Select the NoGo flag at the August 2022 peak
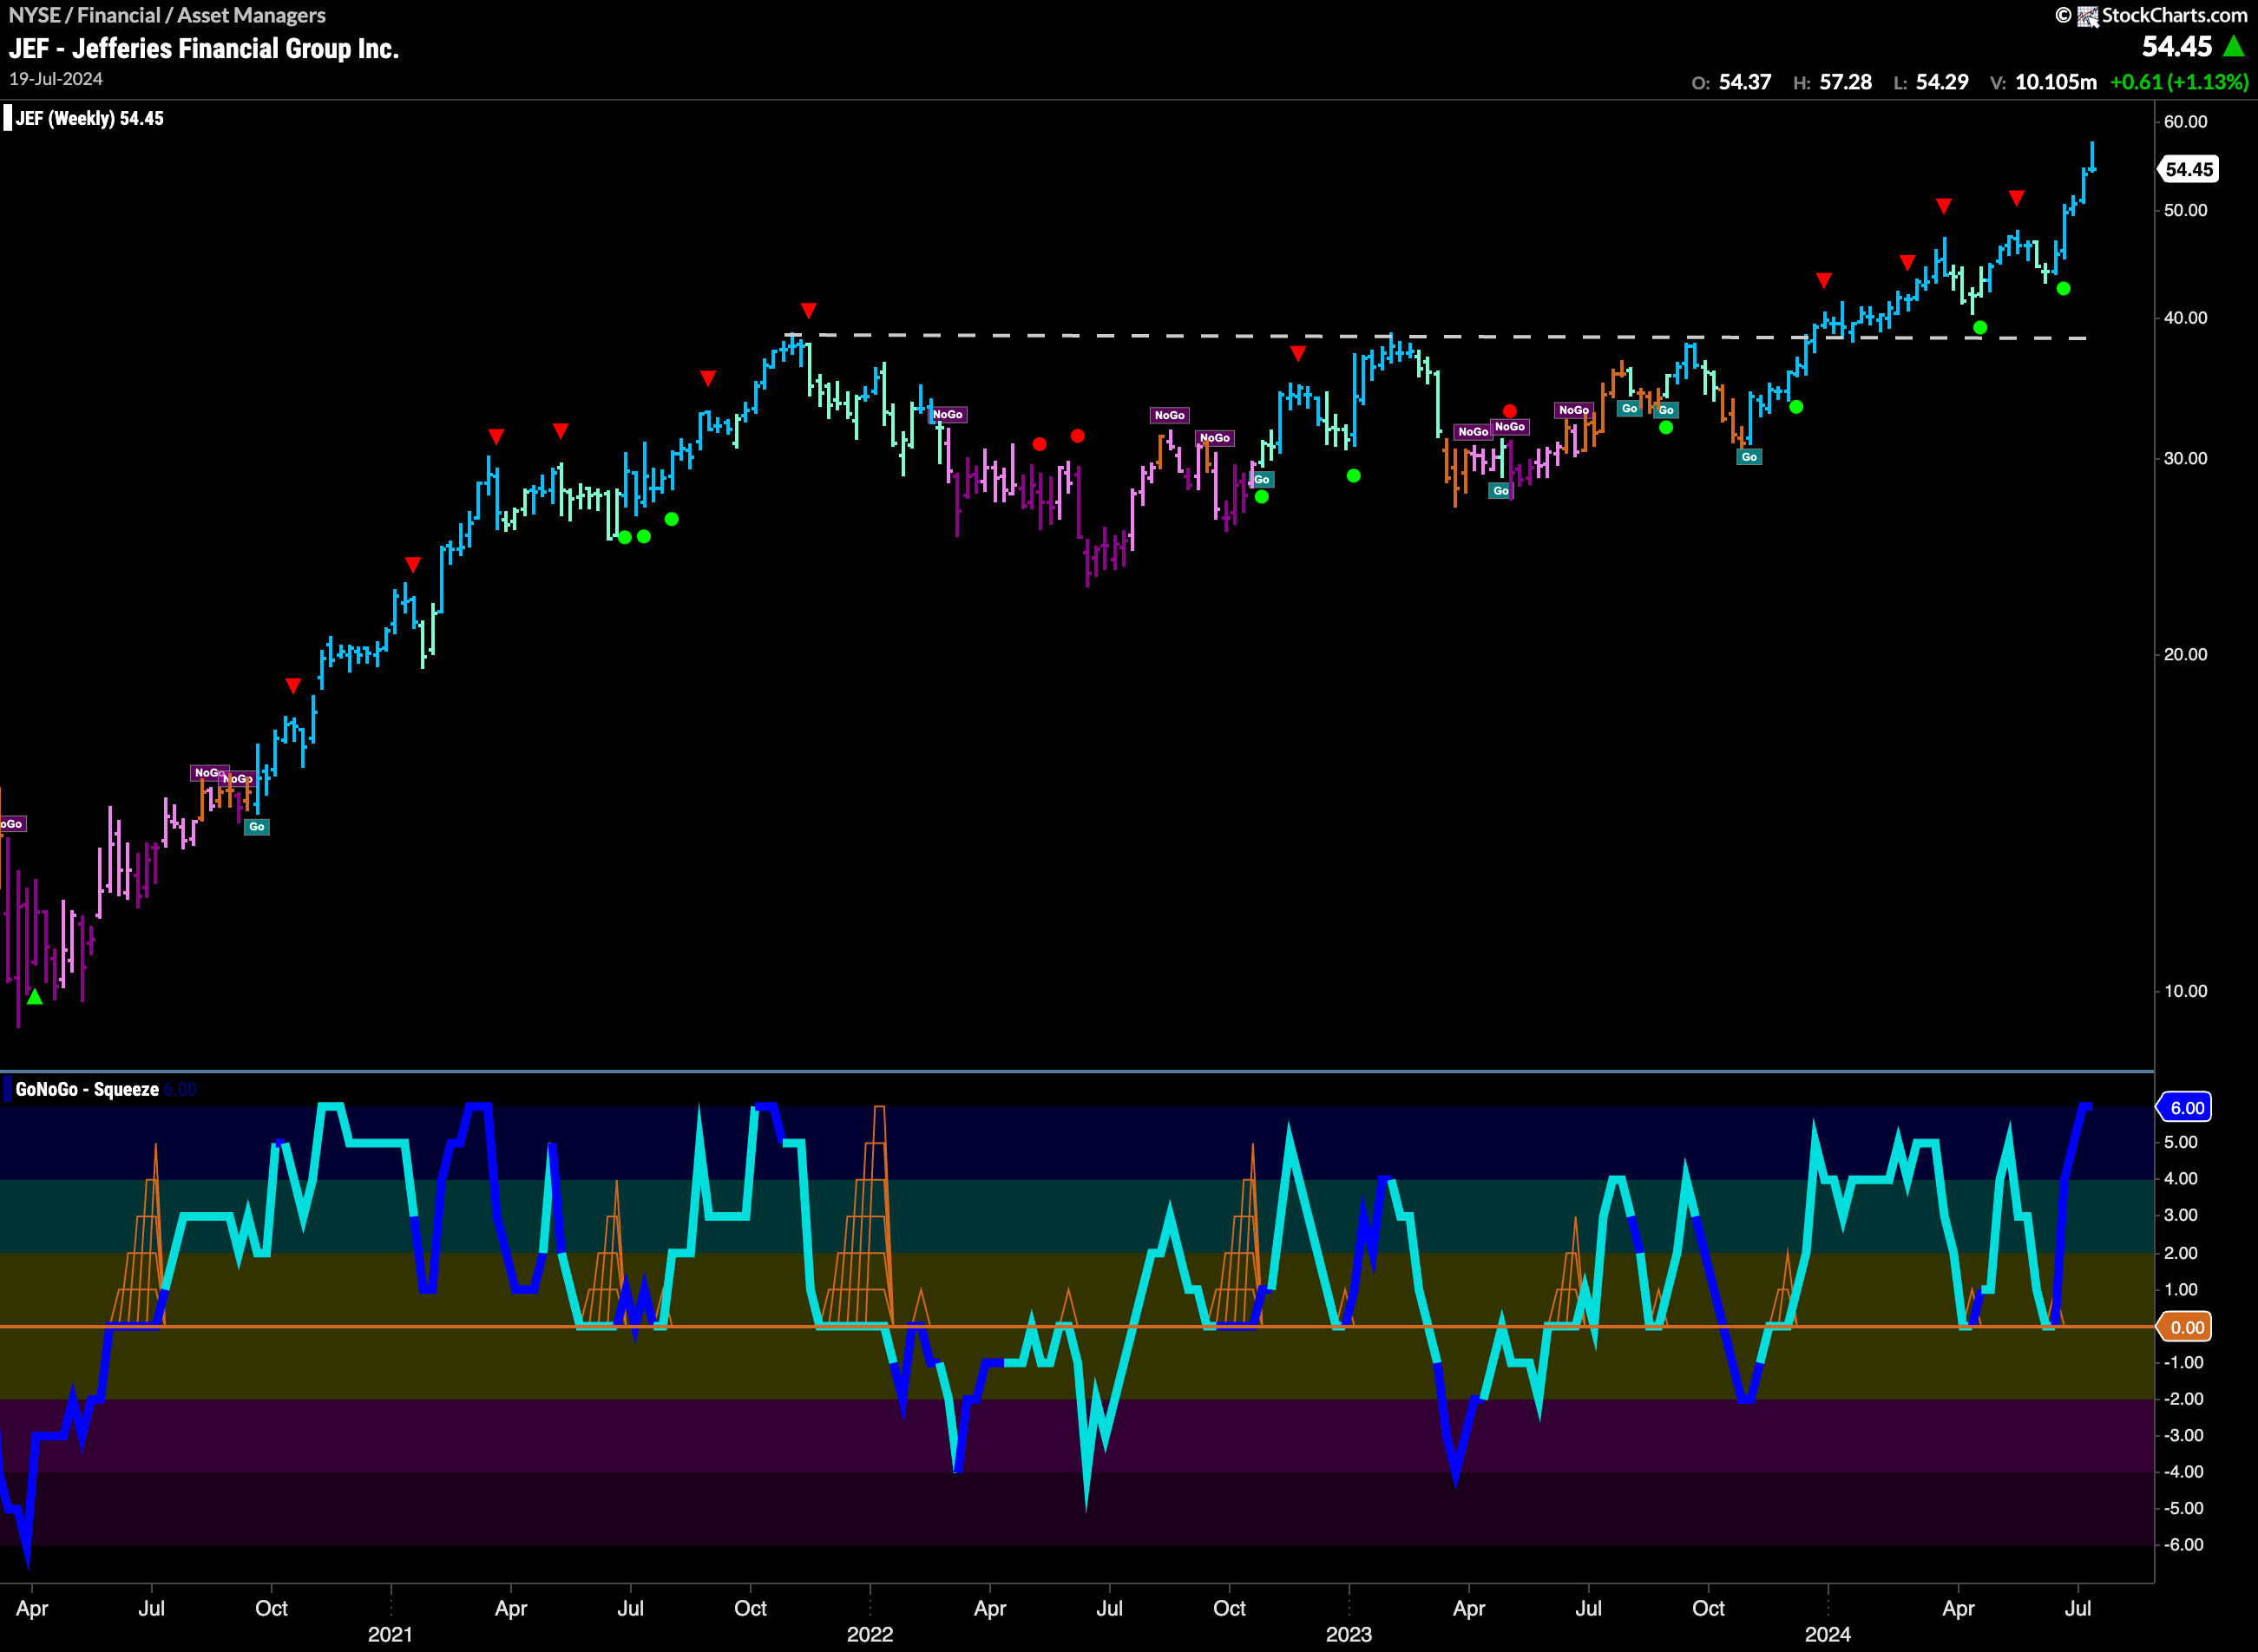This screenshot has width=2258, height=1652. pos(1169,415)
